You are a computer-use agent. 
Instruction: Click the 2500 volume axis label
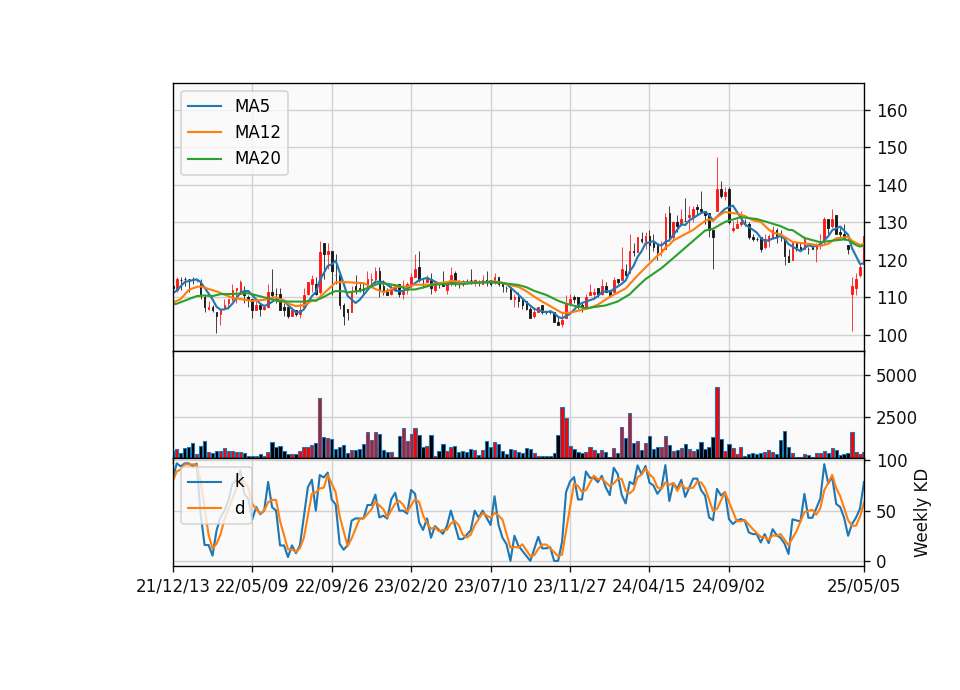[x=896, y=418]
